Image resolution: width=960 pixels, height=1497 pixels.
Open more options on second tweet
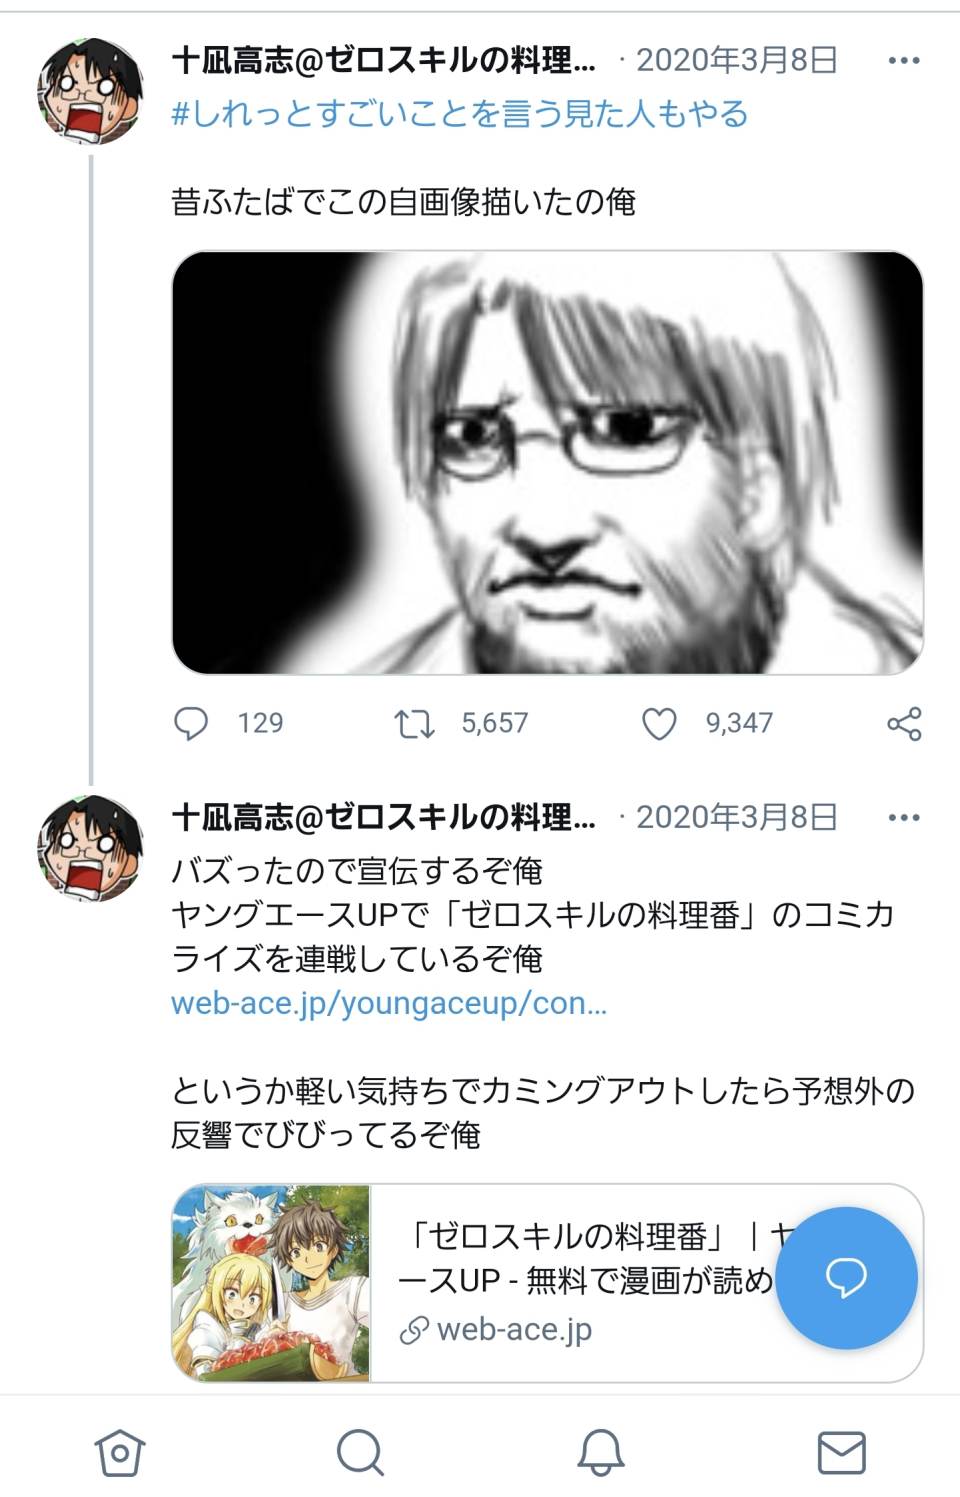pyautogui.click(x=903, y=818)
